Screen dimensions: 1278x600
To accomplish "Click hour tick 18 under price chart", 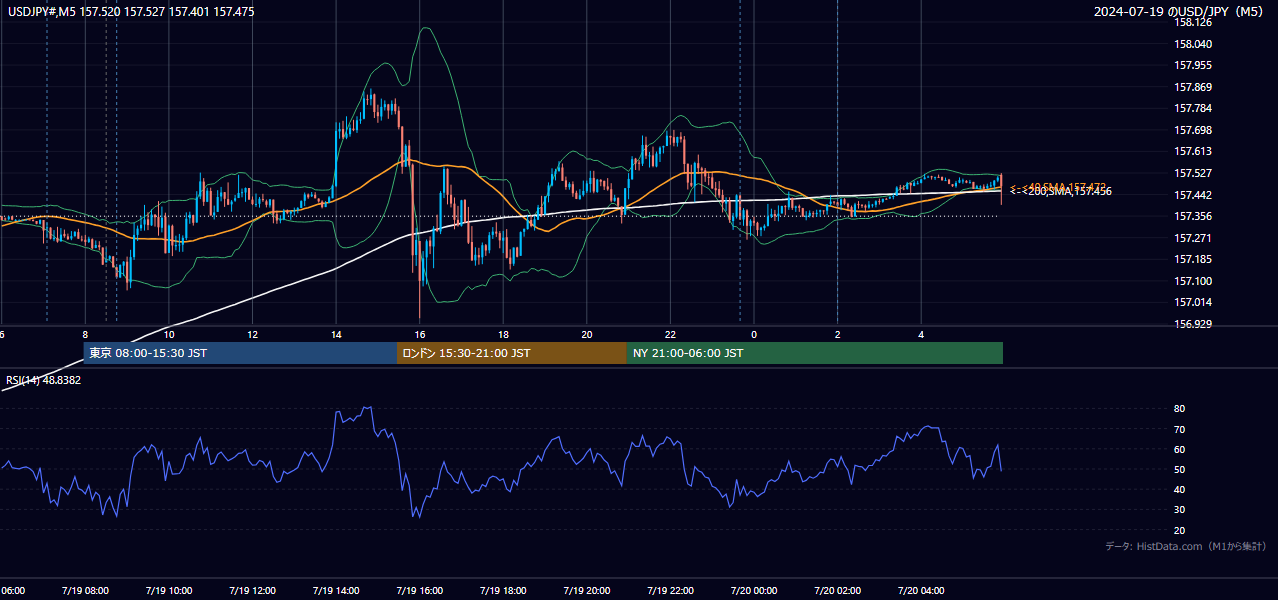I will pos(503,334).
